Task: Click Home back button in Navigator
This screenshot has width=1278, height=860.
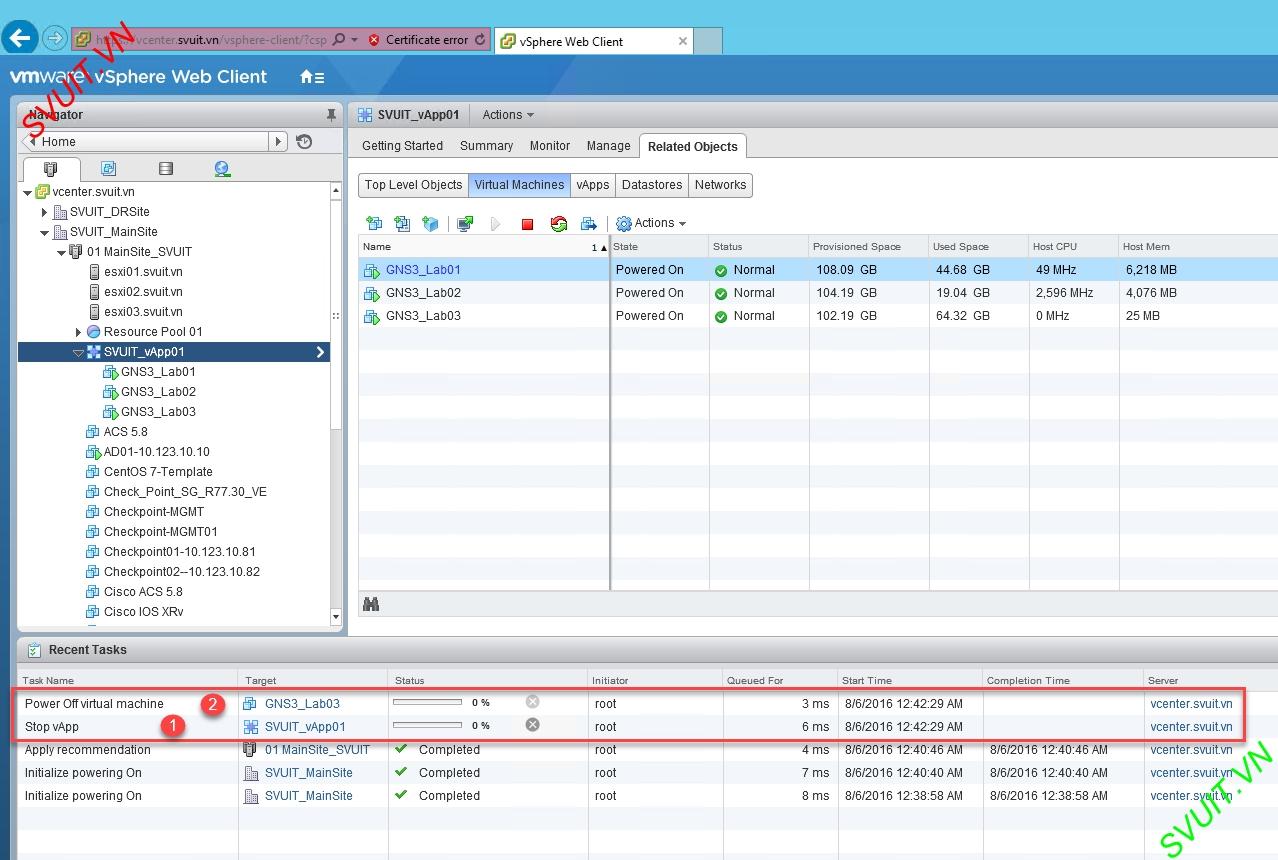Action: [30, 142]
